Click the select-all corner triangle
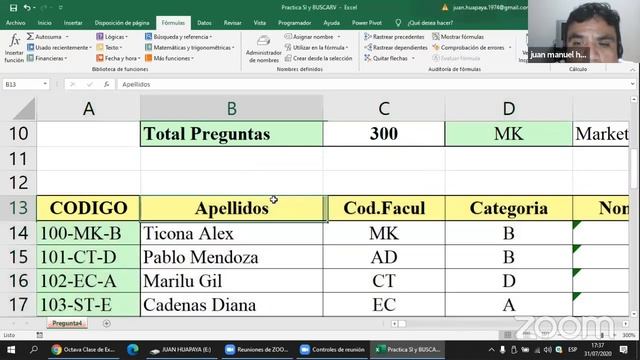 pyautogui.click(x=24, y=109)
